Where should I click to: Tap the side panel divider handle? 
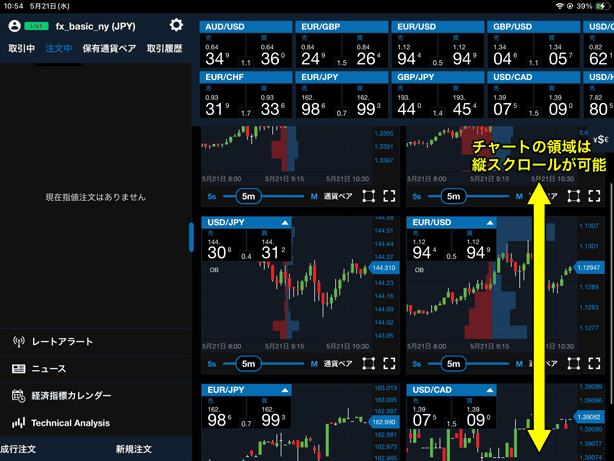point(191,237)
